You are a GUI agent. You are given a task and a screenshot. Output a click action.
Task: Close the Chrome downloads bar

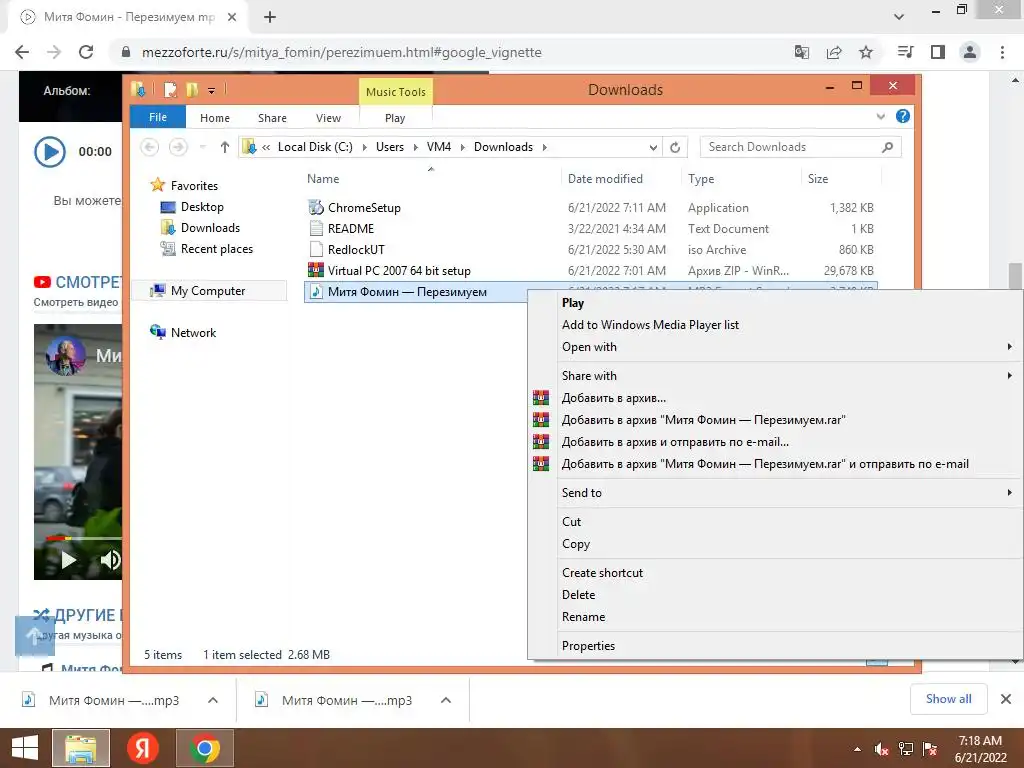click(1006, 699)
